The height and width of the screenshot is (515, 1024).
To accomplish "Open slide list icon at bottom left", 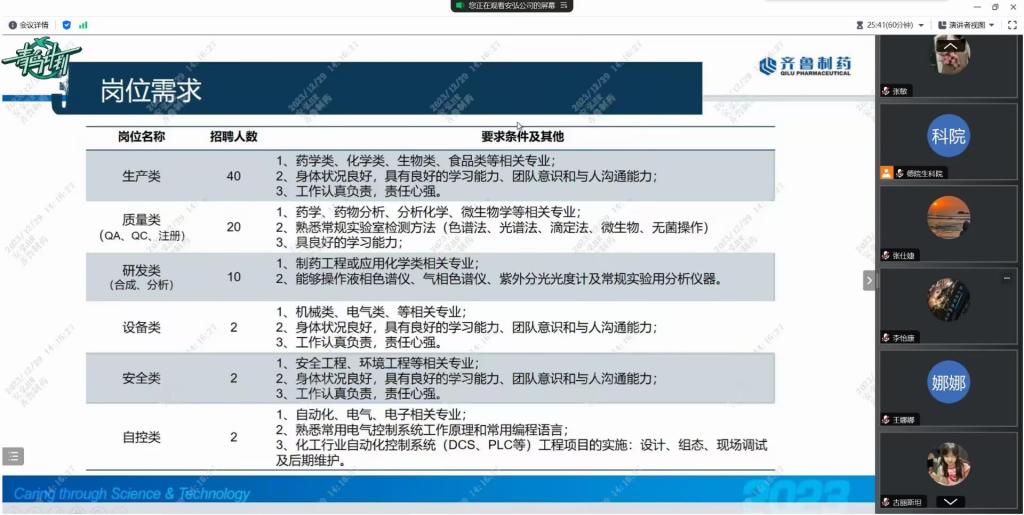I will click(12, 456).
